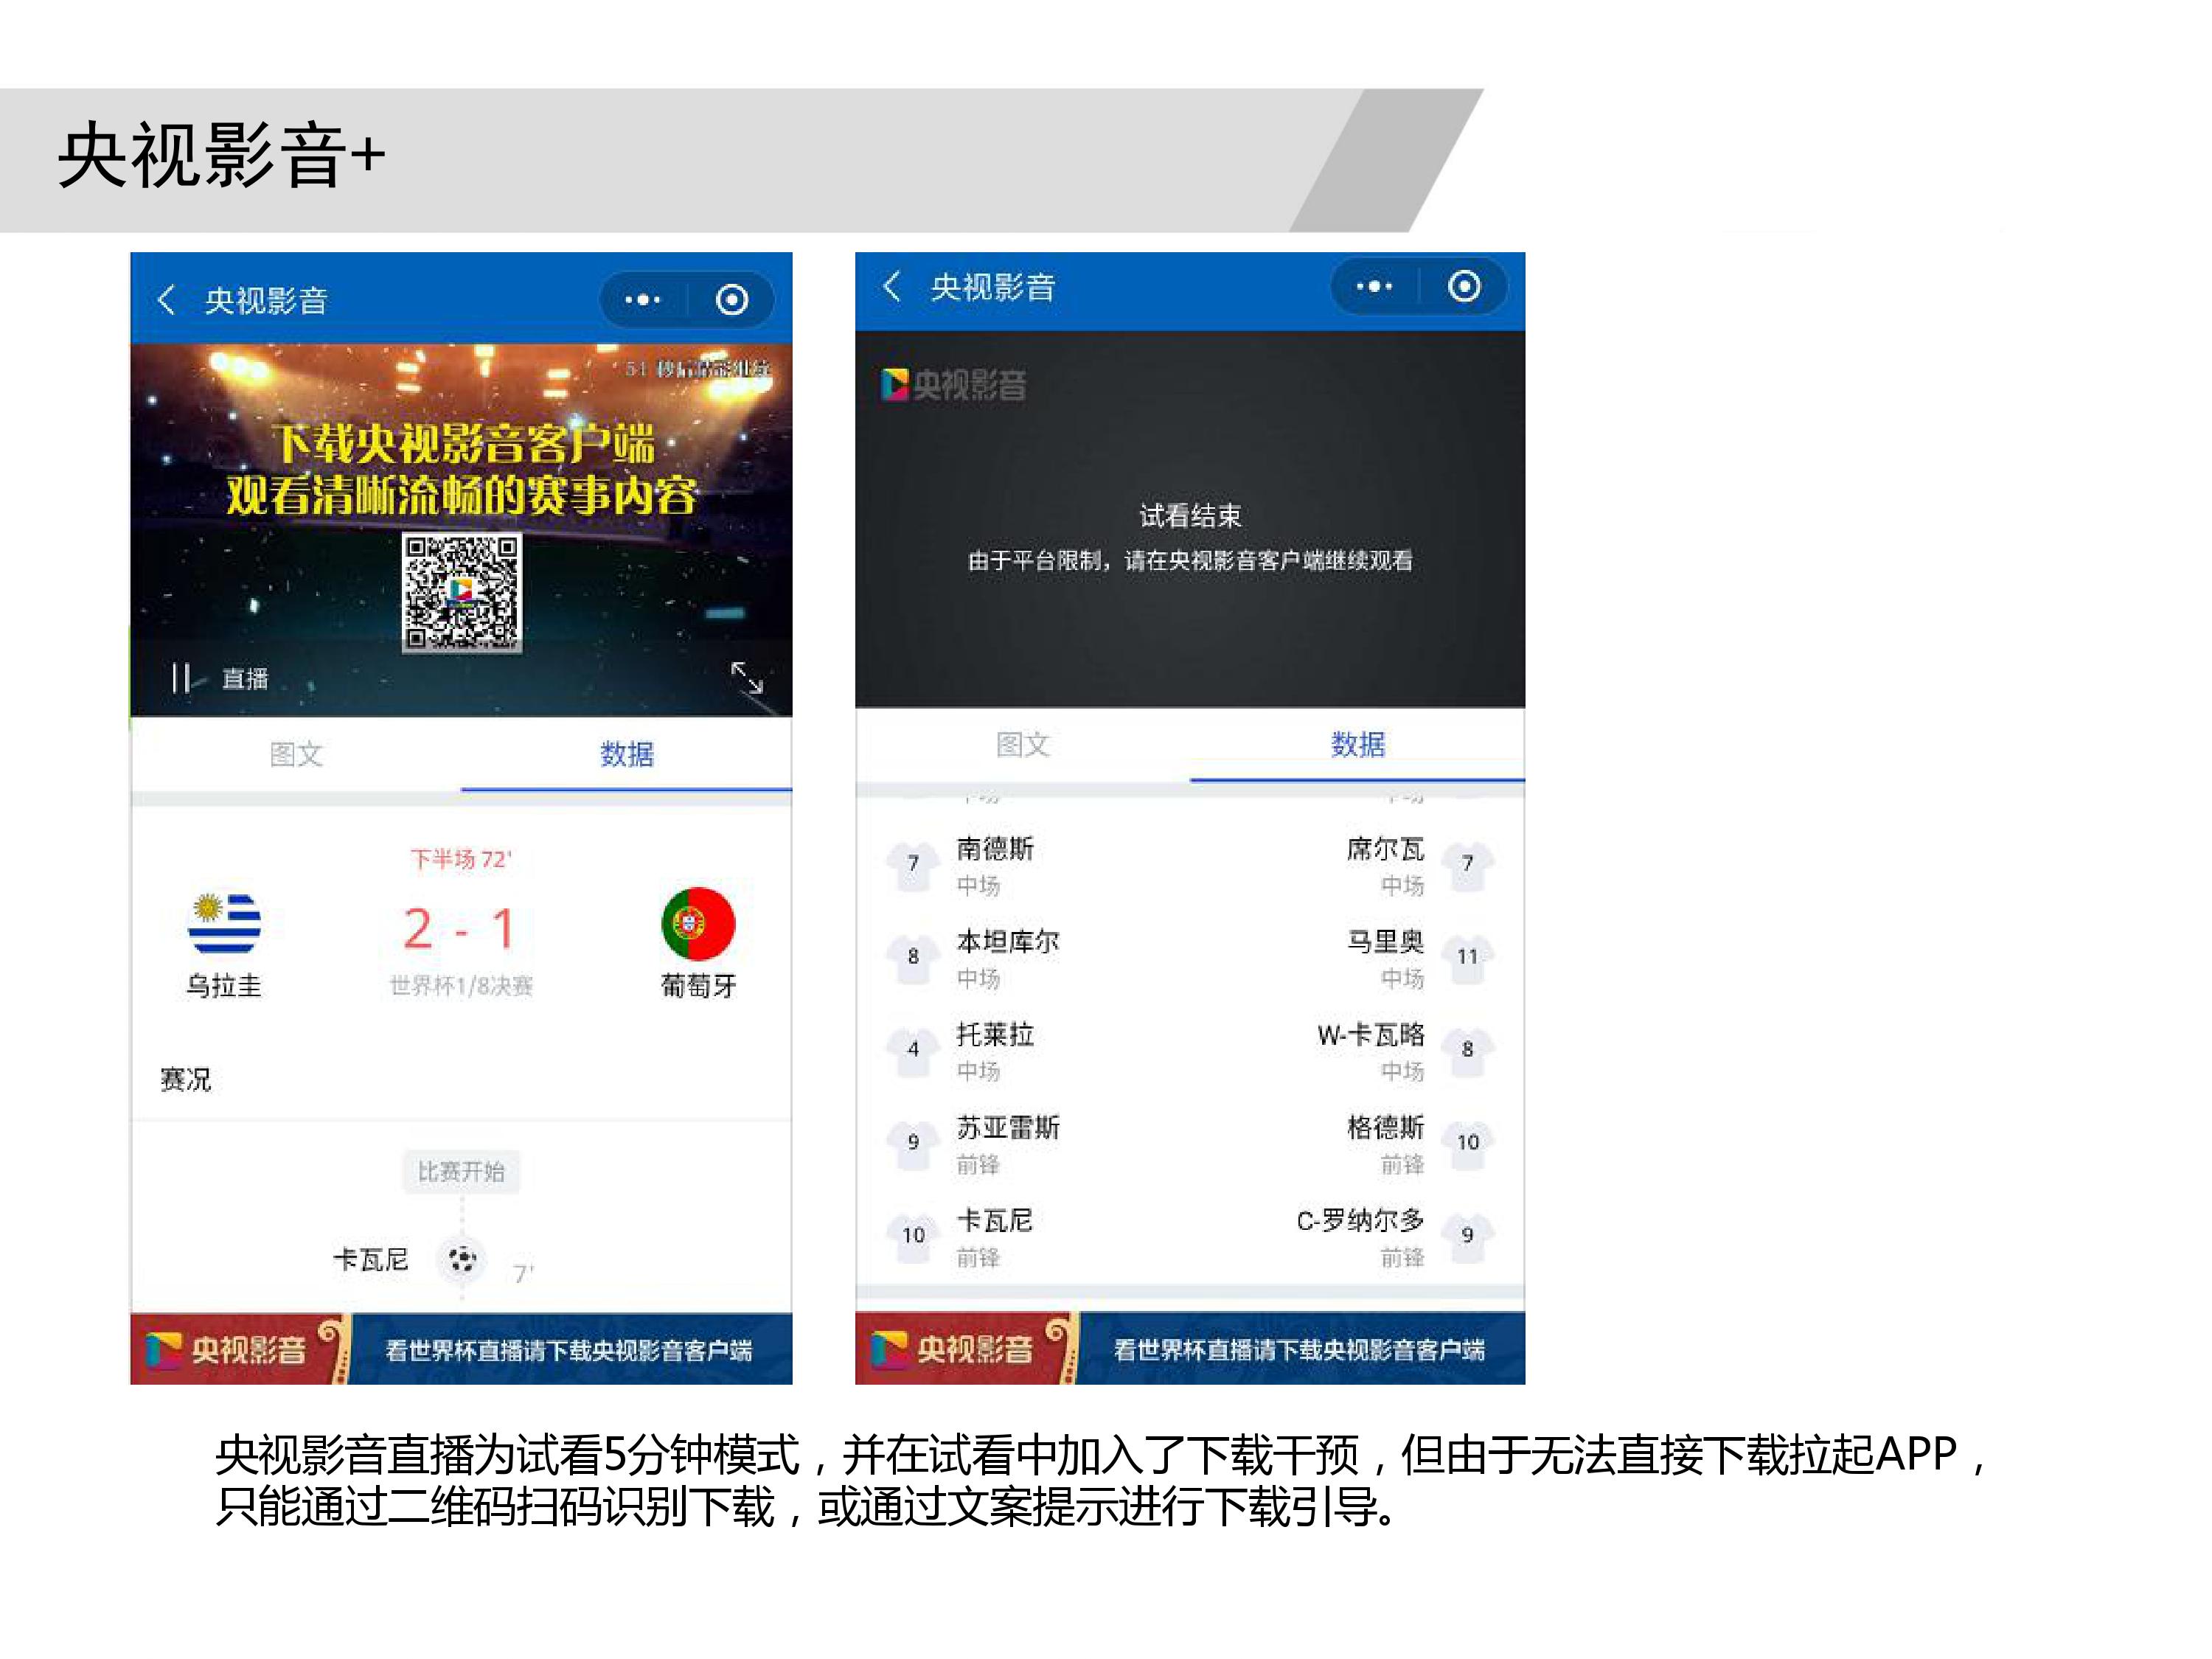Select player 卡瓦尼 in right phone lineup
2212x1659 pixels.
coord(995,1221)
